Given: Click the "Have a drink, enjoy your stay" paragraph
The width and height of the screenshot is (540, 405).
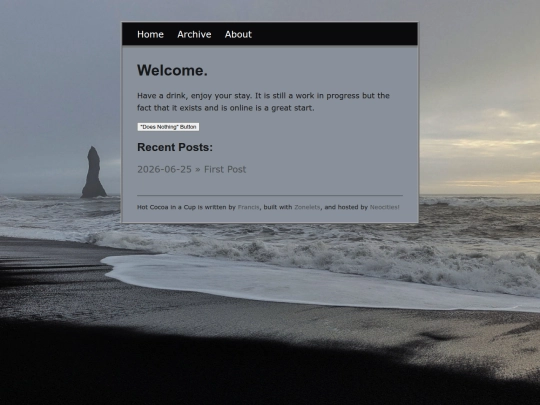Looking at the screenshot, I should coord(263,102).
